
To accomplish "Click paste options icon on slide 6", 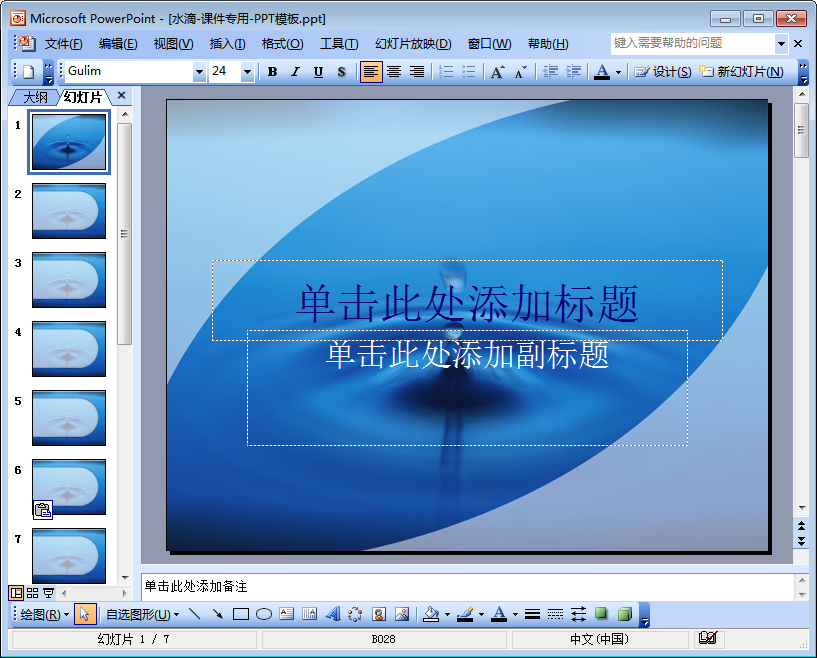I will pos(43,510).
